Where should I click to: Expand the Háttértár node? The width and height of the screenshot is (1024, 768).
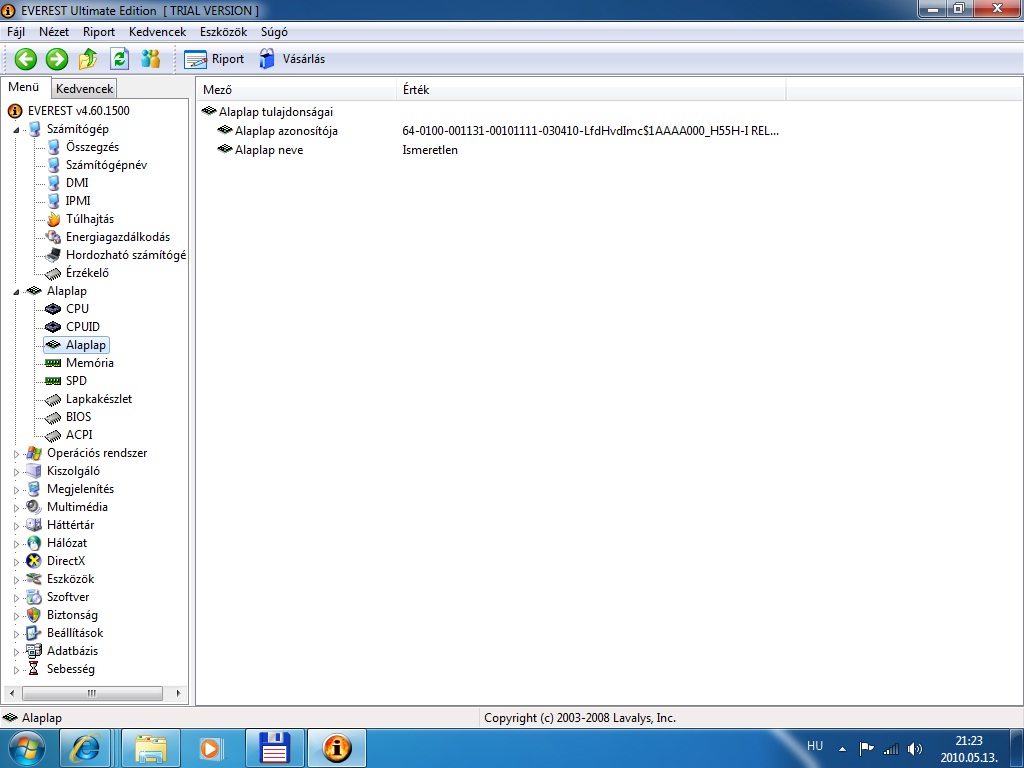[x=16, y=525]
